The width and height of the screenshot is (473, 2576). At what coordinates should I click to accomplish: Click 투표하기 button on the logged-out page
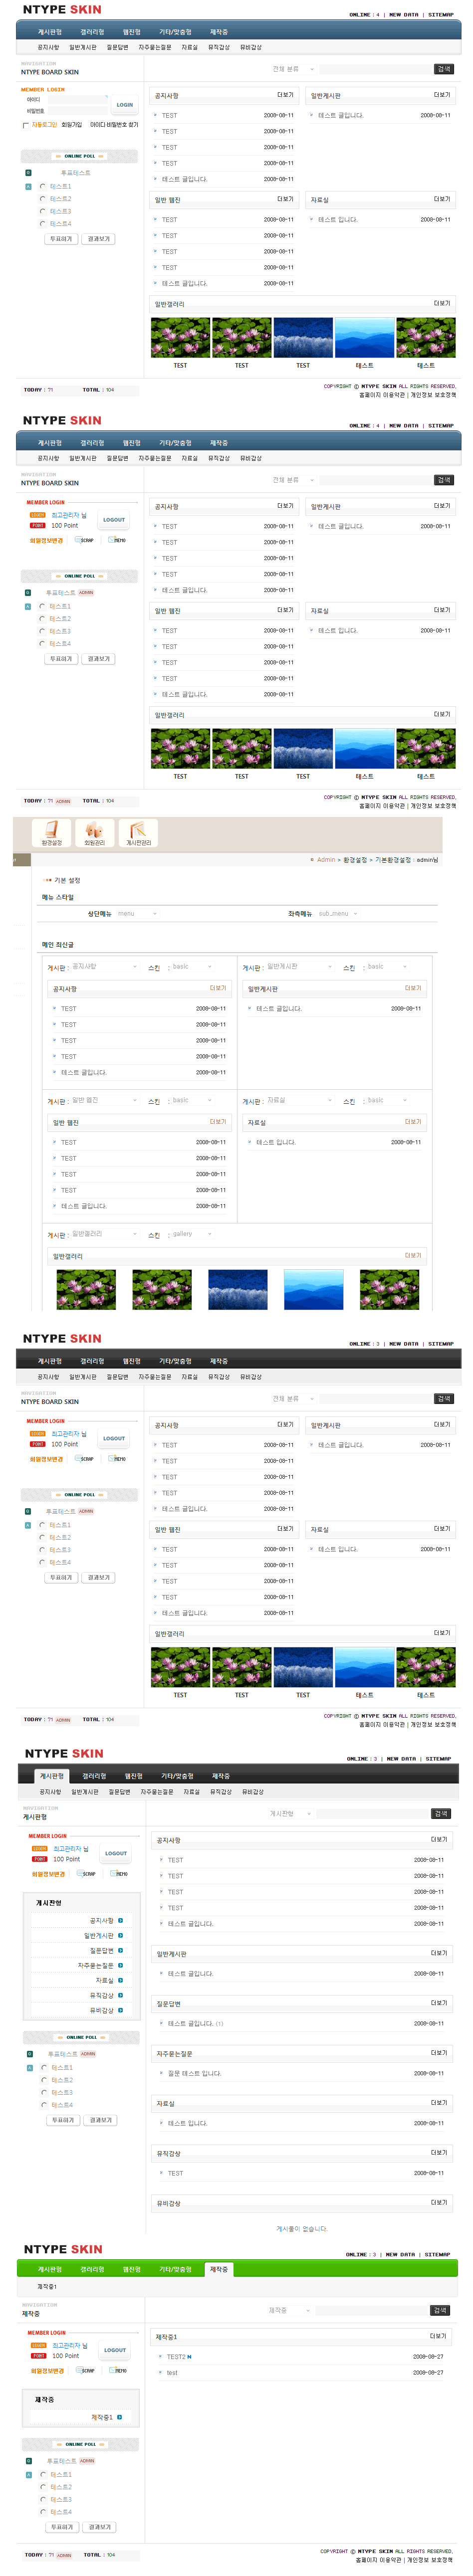coord(61,239)
